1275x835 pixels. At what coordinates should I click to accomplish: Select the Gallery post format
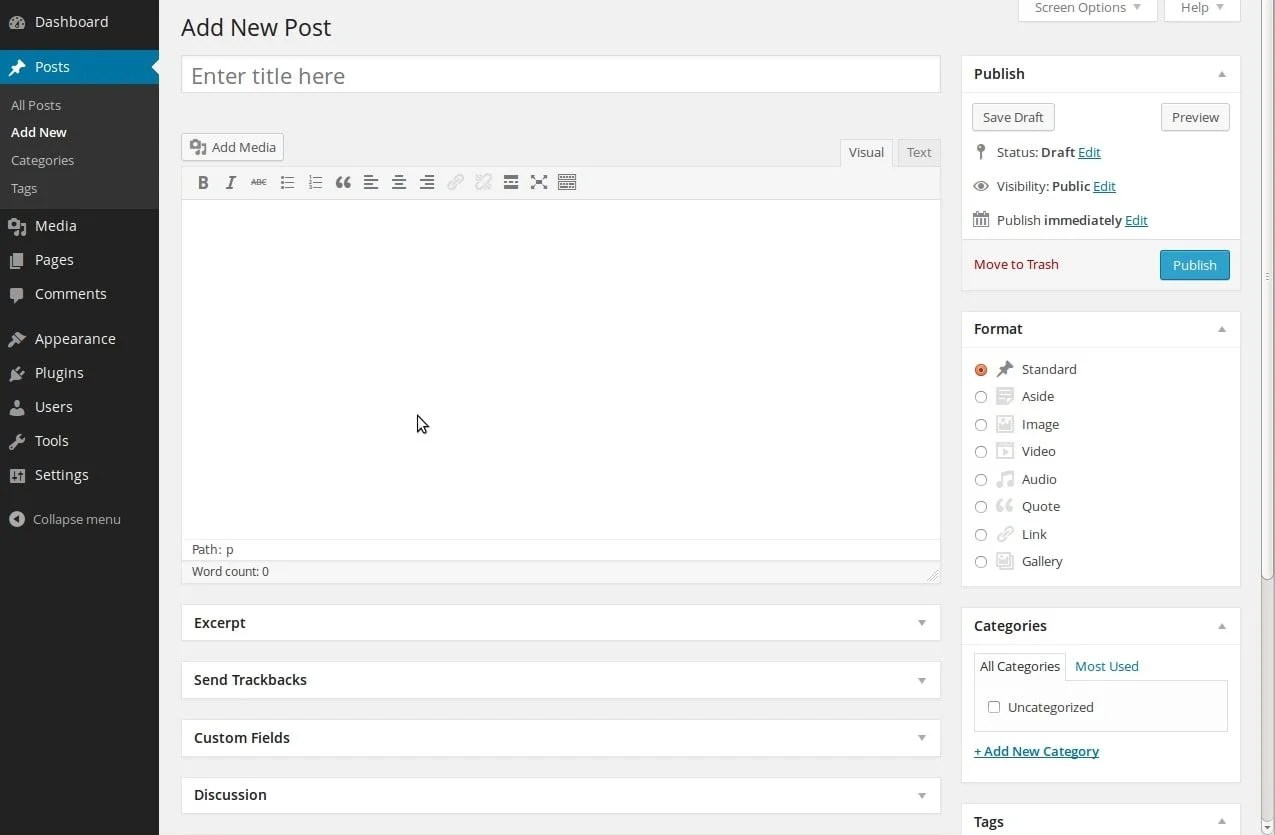point(981,562)
